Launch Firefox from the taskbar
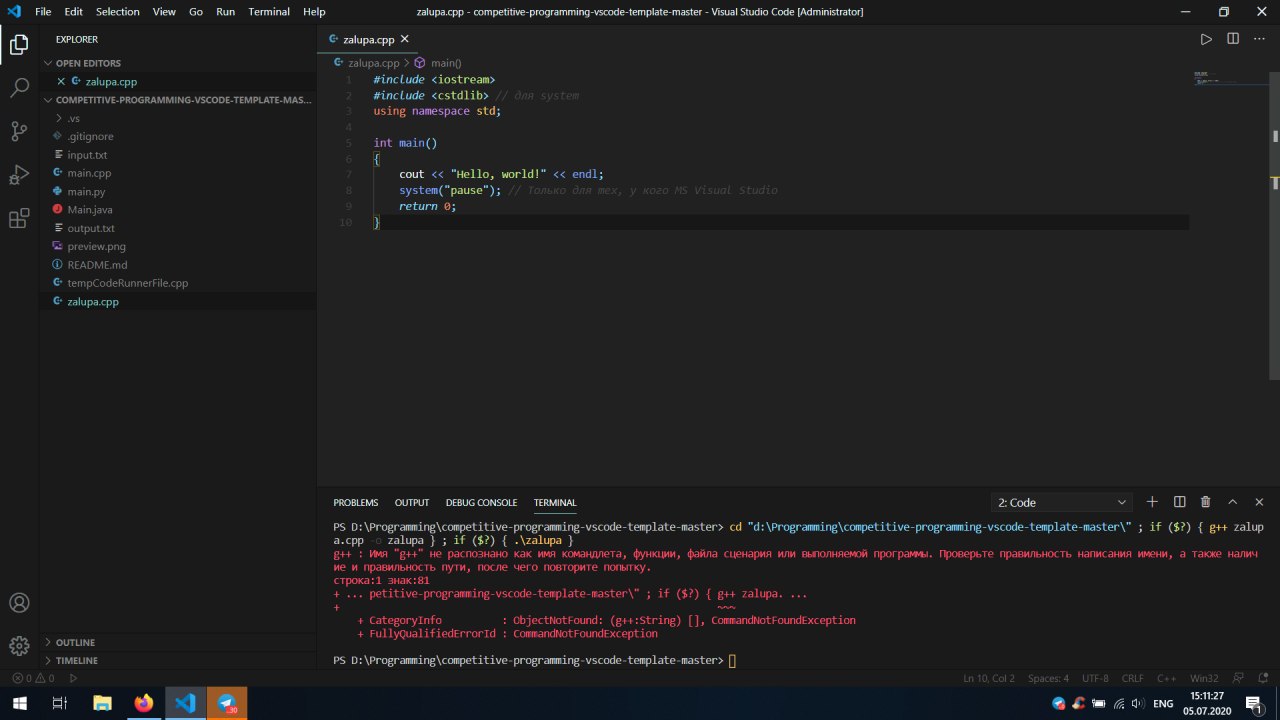 144,703
